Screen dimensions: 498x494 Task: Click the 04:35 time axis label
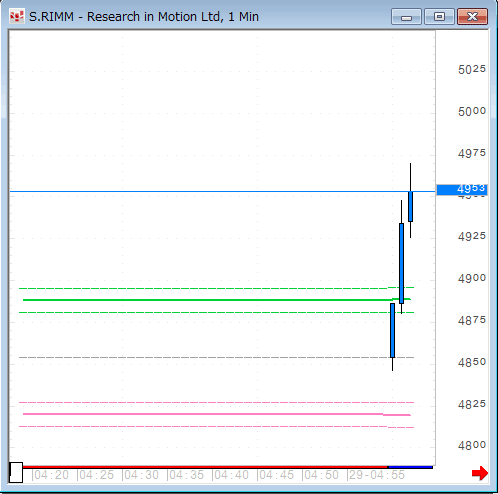click(185, 475)
